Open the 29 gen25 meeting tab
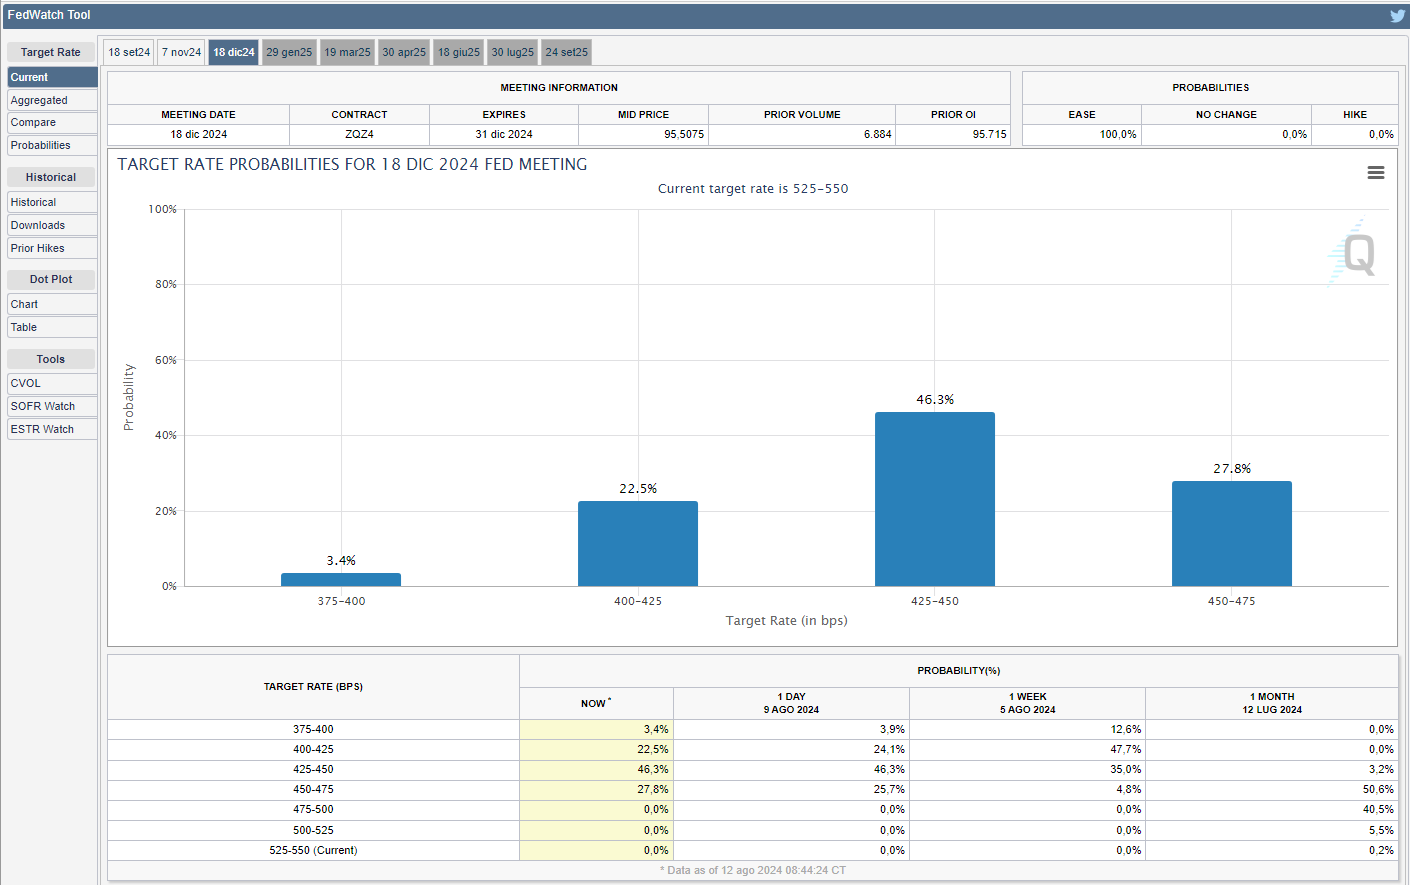 coord(289,52)
